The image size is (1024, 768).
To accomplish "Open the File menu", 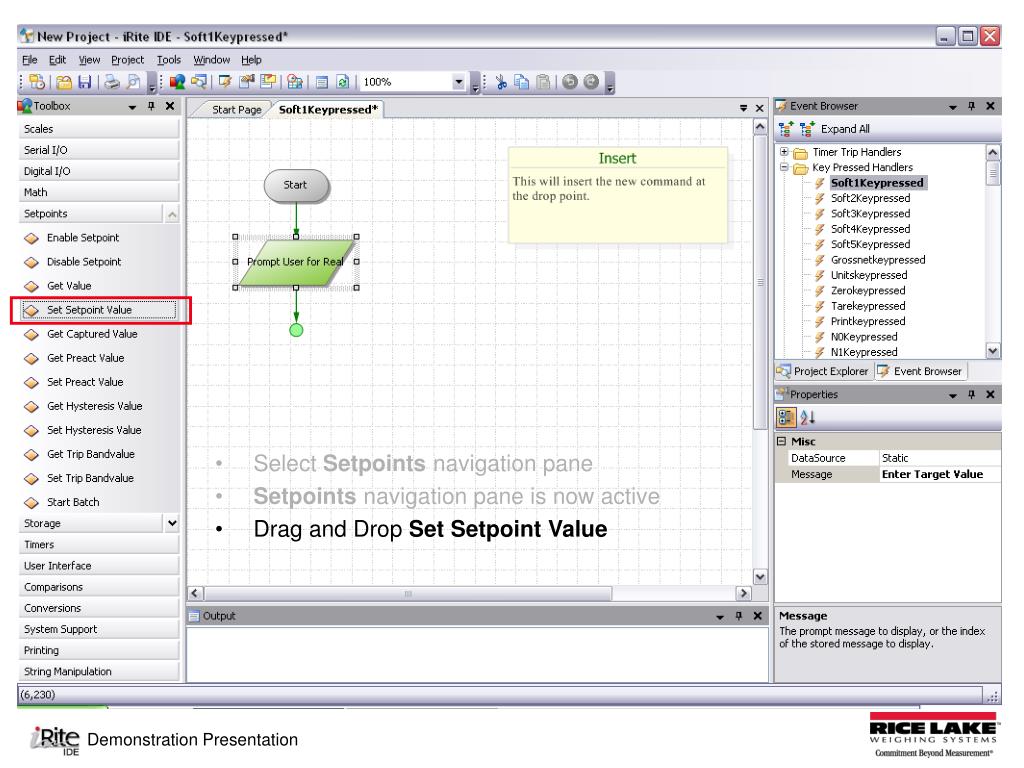I will coord(29,59).
